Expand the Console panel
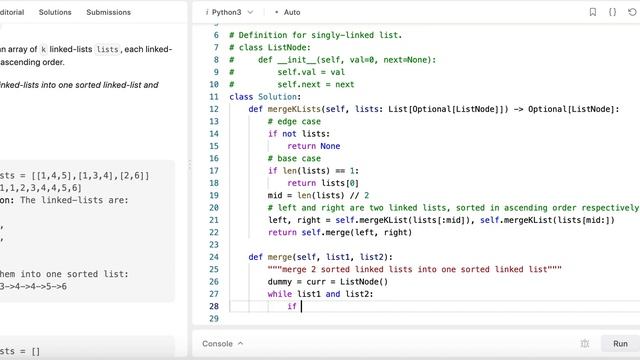Image resolution: width=640 pixels, height=360 pixels. 222,344
